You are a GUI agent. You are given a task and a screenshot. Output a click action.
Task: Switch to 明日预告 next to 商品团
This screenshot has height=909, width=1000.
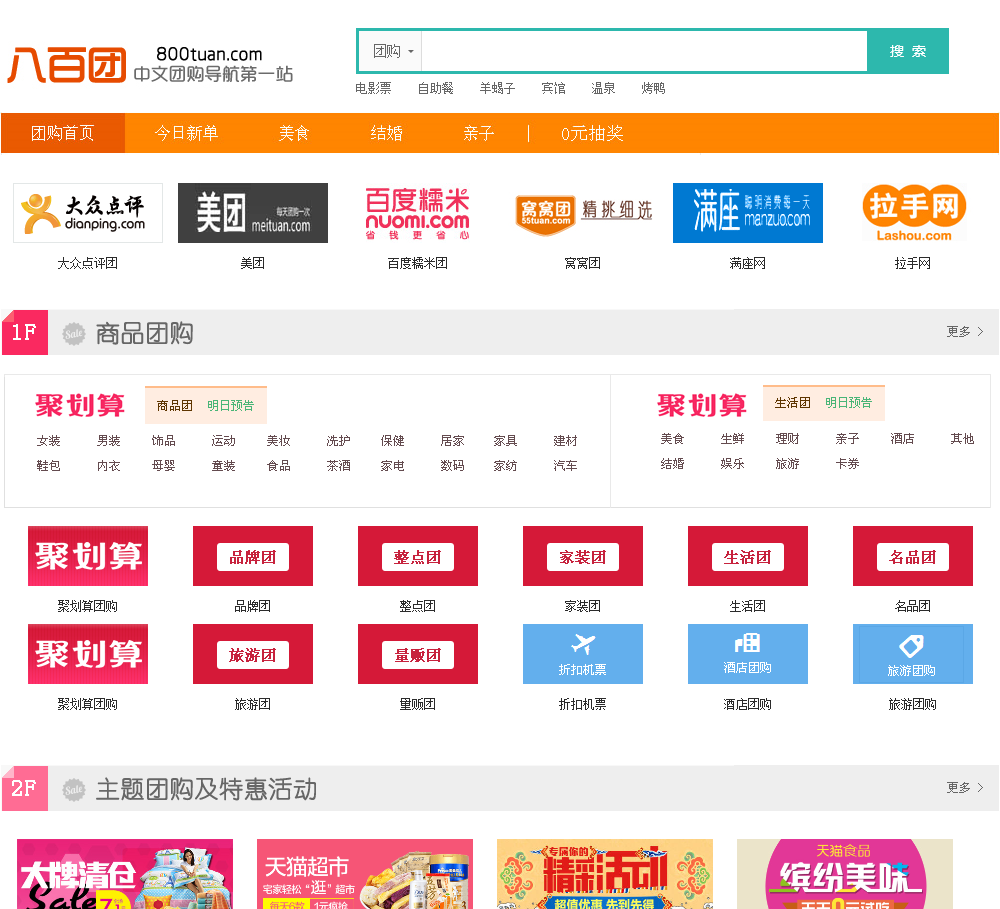coord(230,406)
